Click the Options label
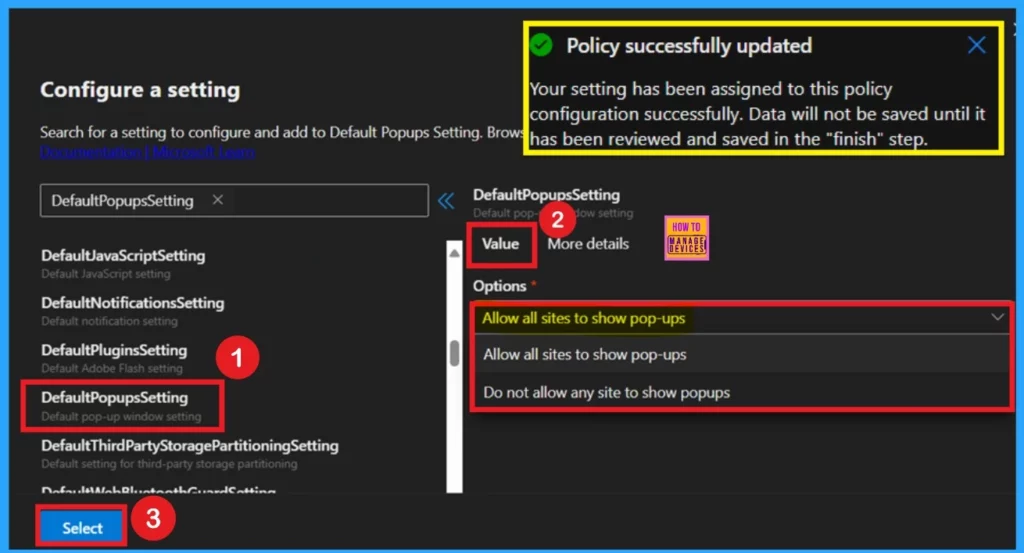Viewport: 1024px width, 553px height. coord(500,286)
